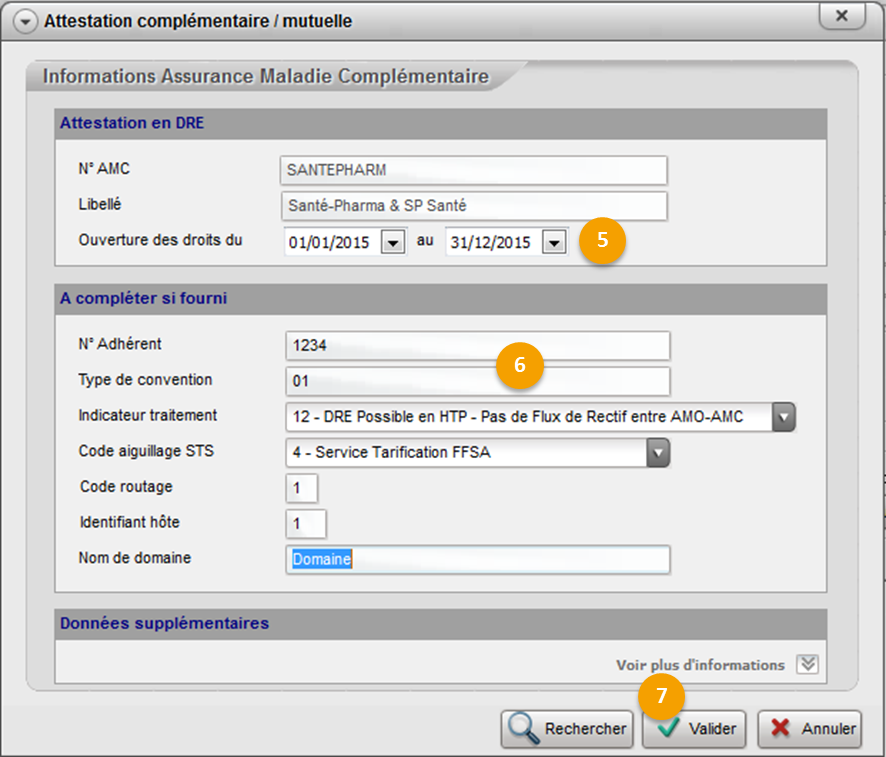Viewport: 886px width, 757px height.
Task: Click the Valider button with green checkmark
Action: pyautogui.click(x=697, y=729)
